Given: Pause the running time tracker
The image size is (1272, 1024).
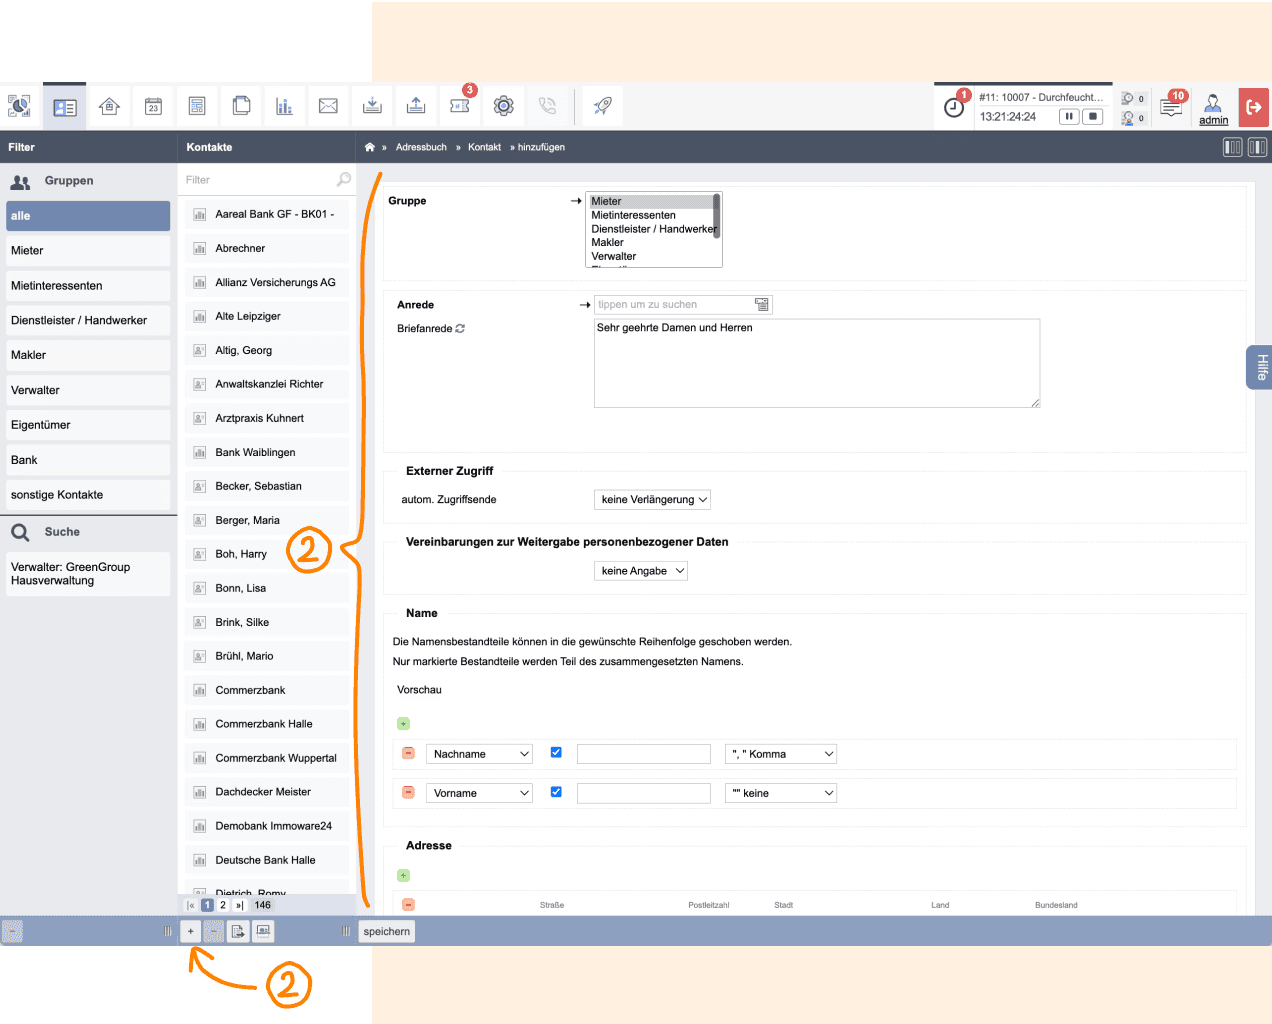Looking at the screenshot, I should click(x=1069, y=117).
